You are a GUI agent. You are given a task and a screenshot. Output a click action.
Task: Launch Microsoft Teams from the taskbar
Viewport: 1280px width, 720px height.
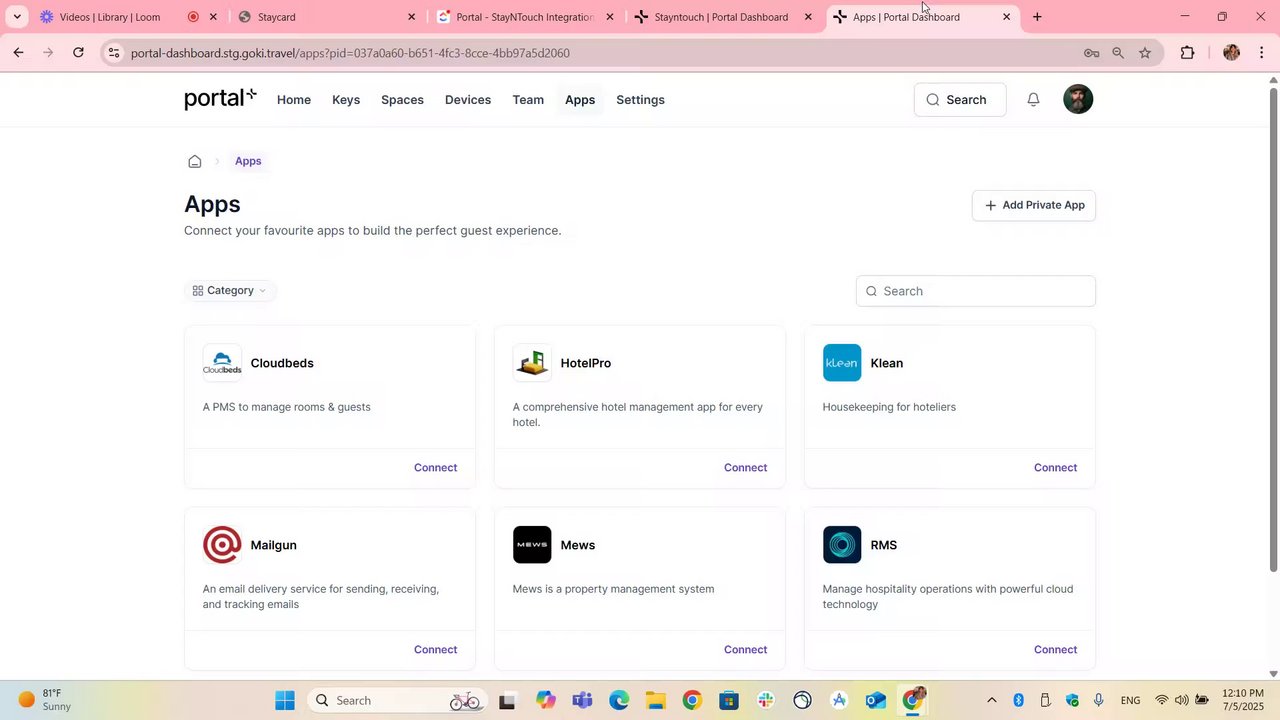[582, 700]
